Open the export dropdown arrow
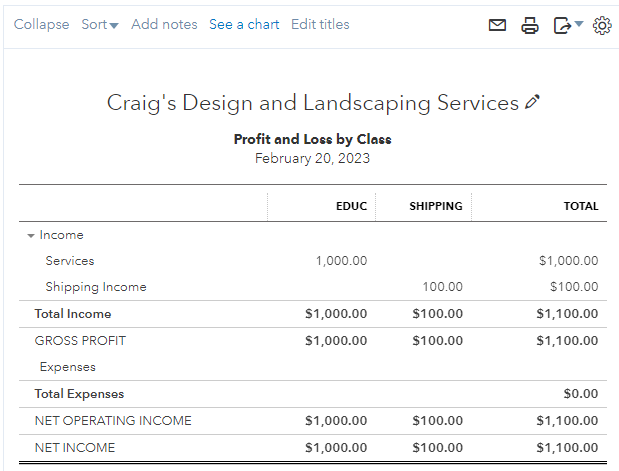The width and height of the screenshot is (619, 471). (579, 24)
